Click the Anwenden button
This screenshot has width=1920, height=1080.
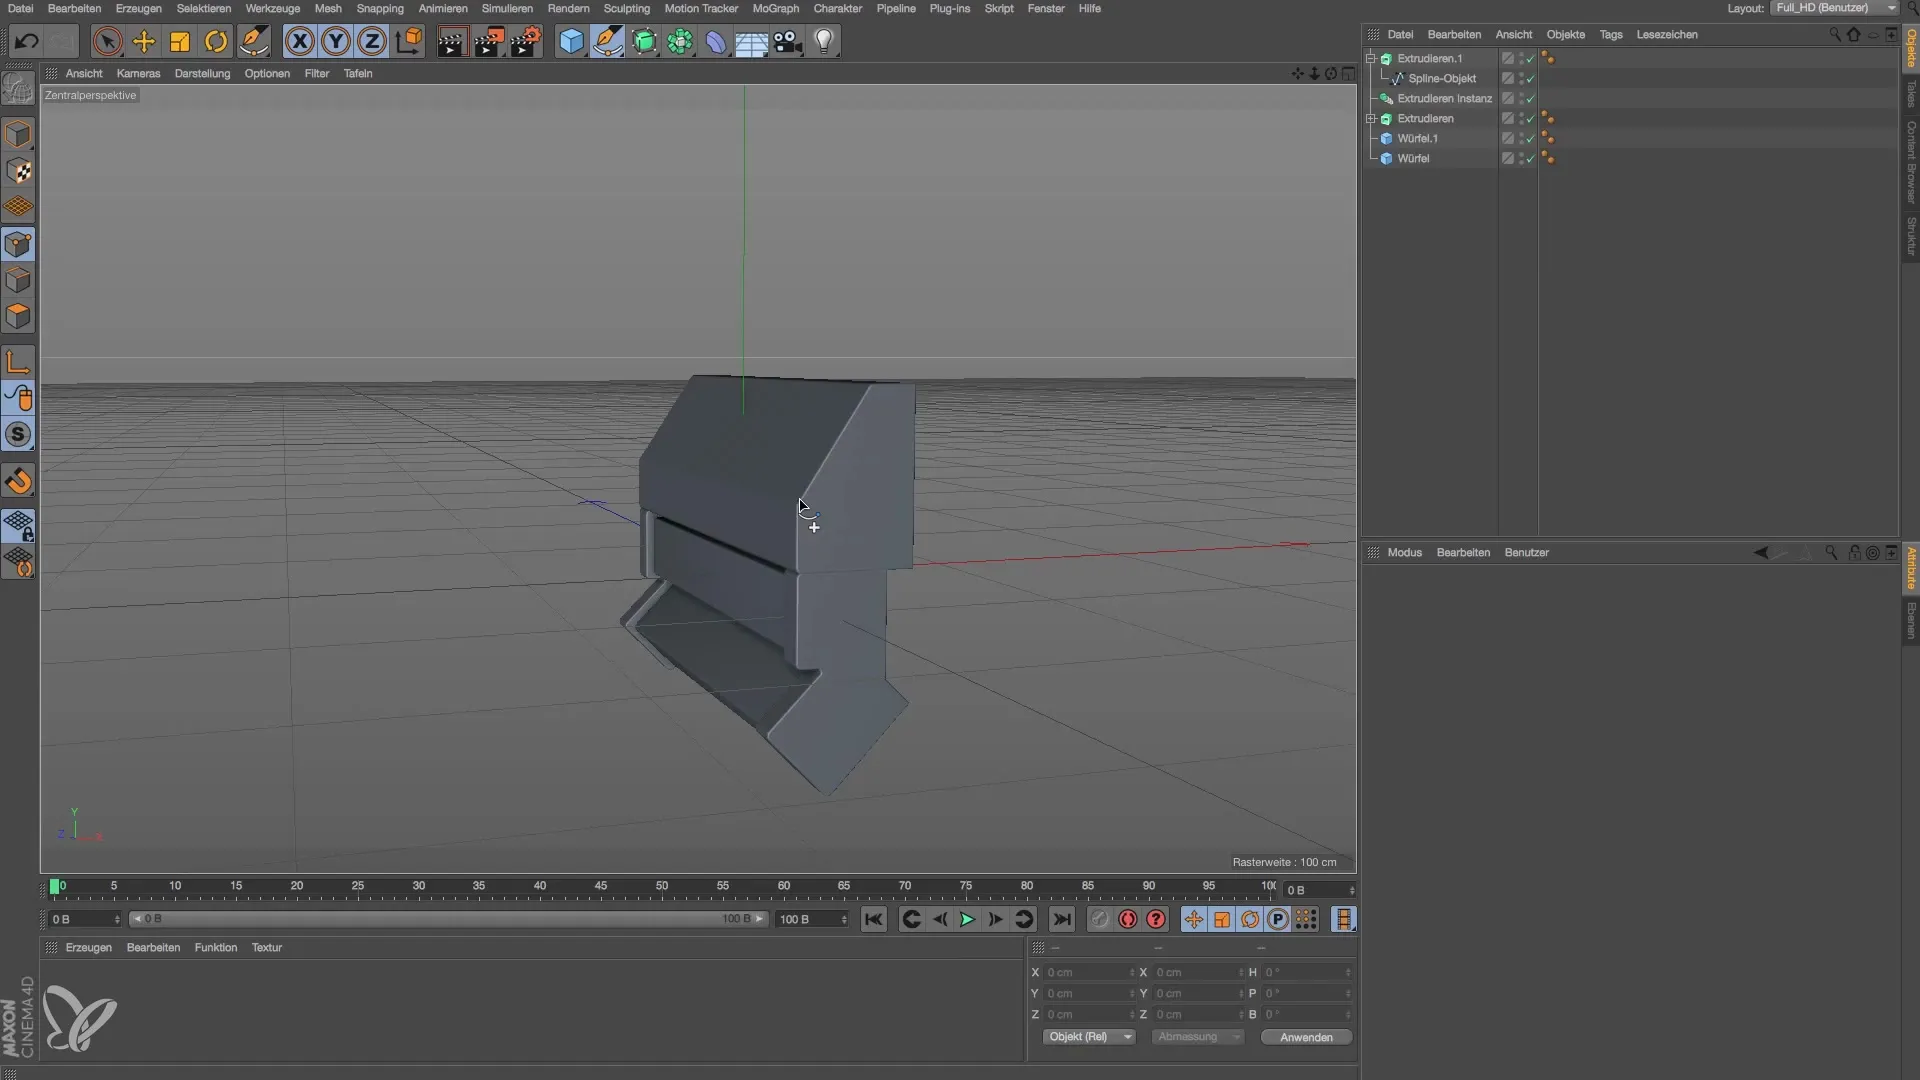pyautogui.click(x=1306, y=1037)
